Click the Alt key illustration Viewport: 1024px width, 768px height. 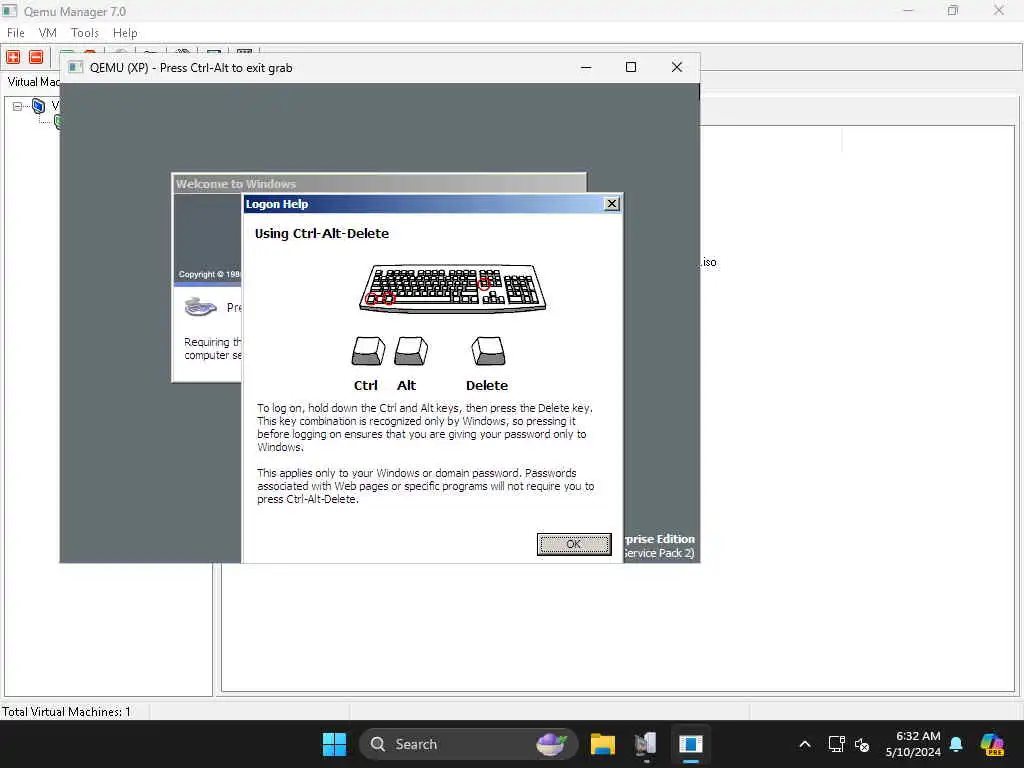pyautogui.click(x=411, y=351)
